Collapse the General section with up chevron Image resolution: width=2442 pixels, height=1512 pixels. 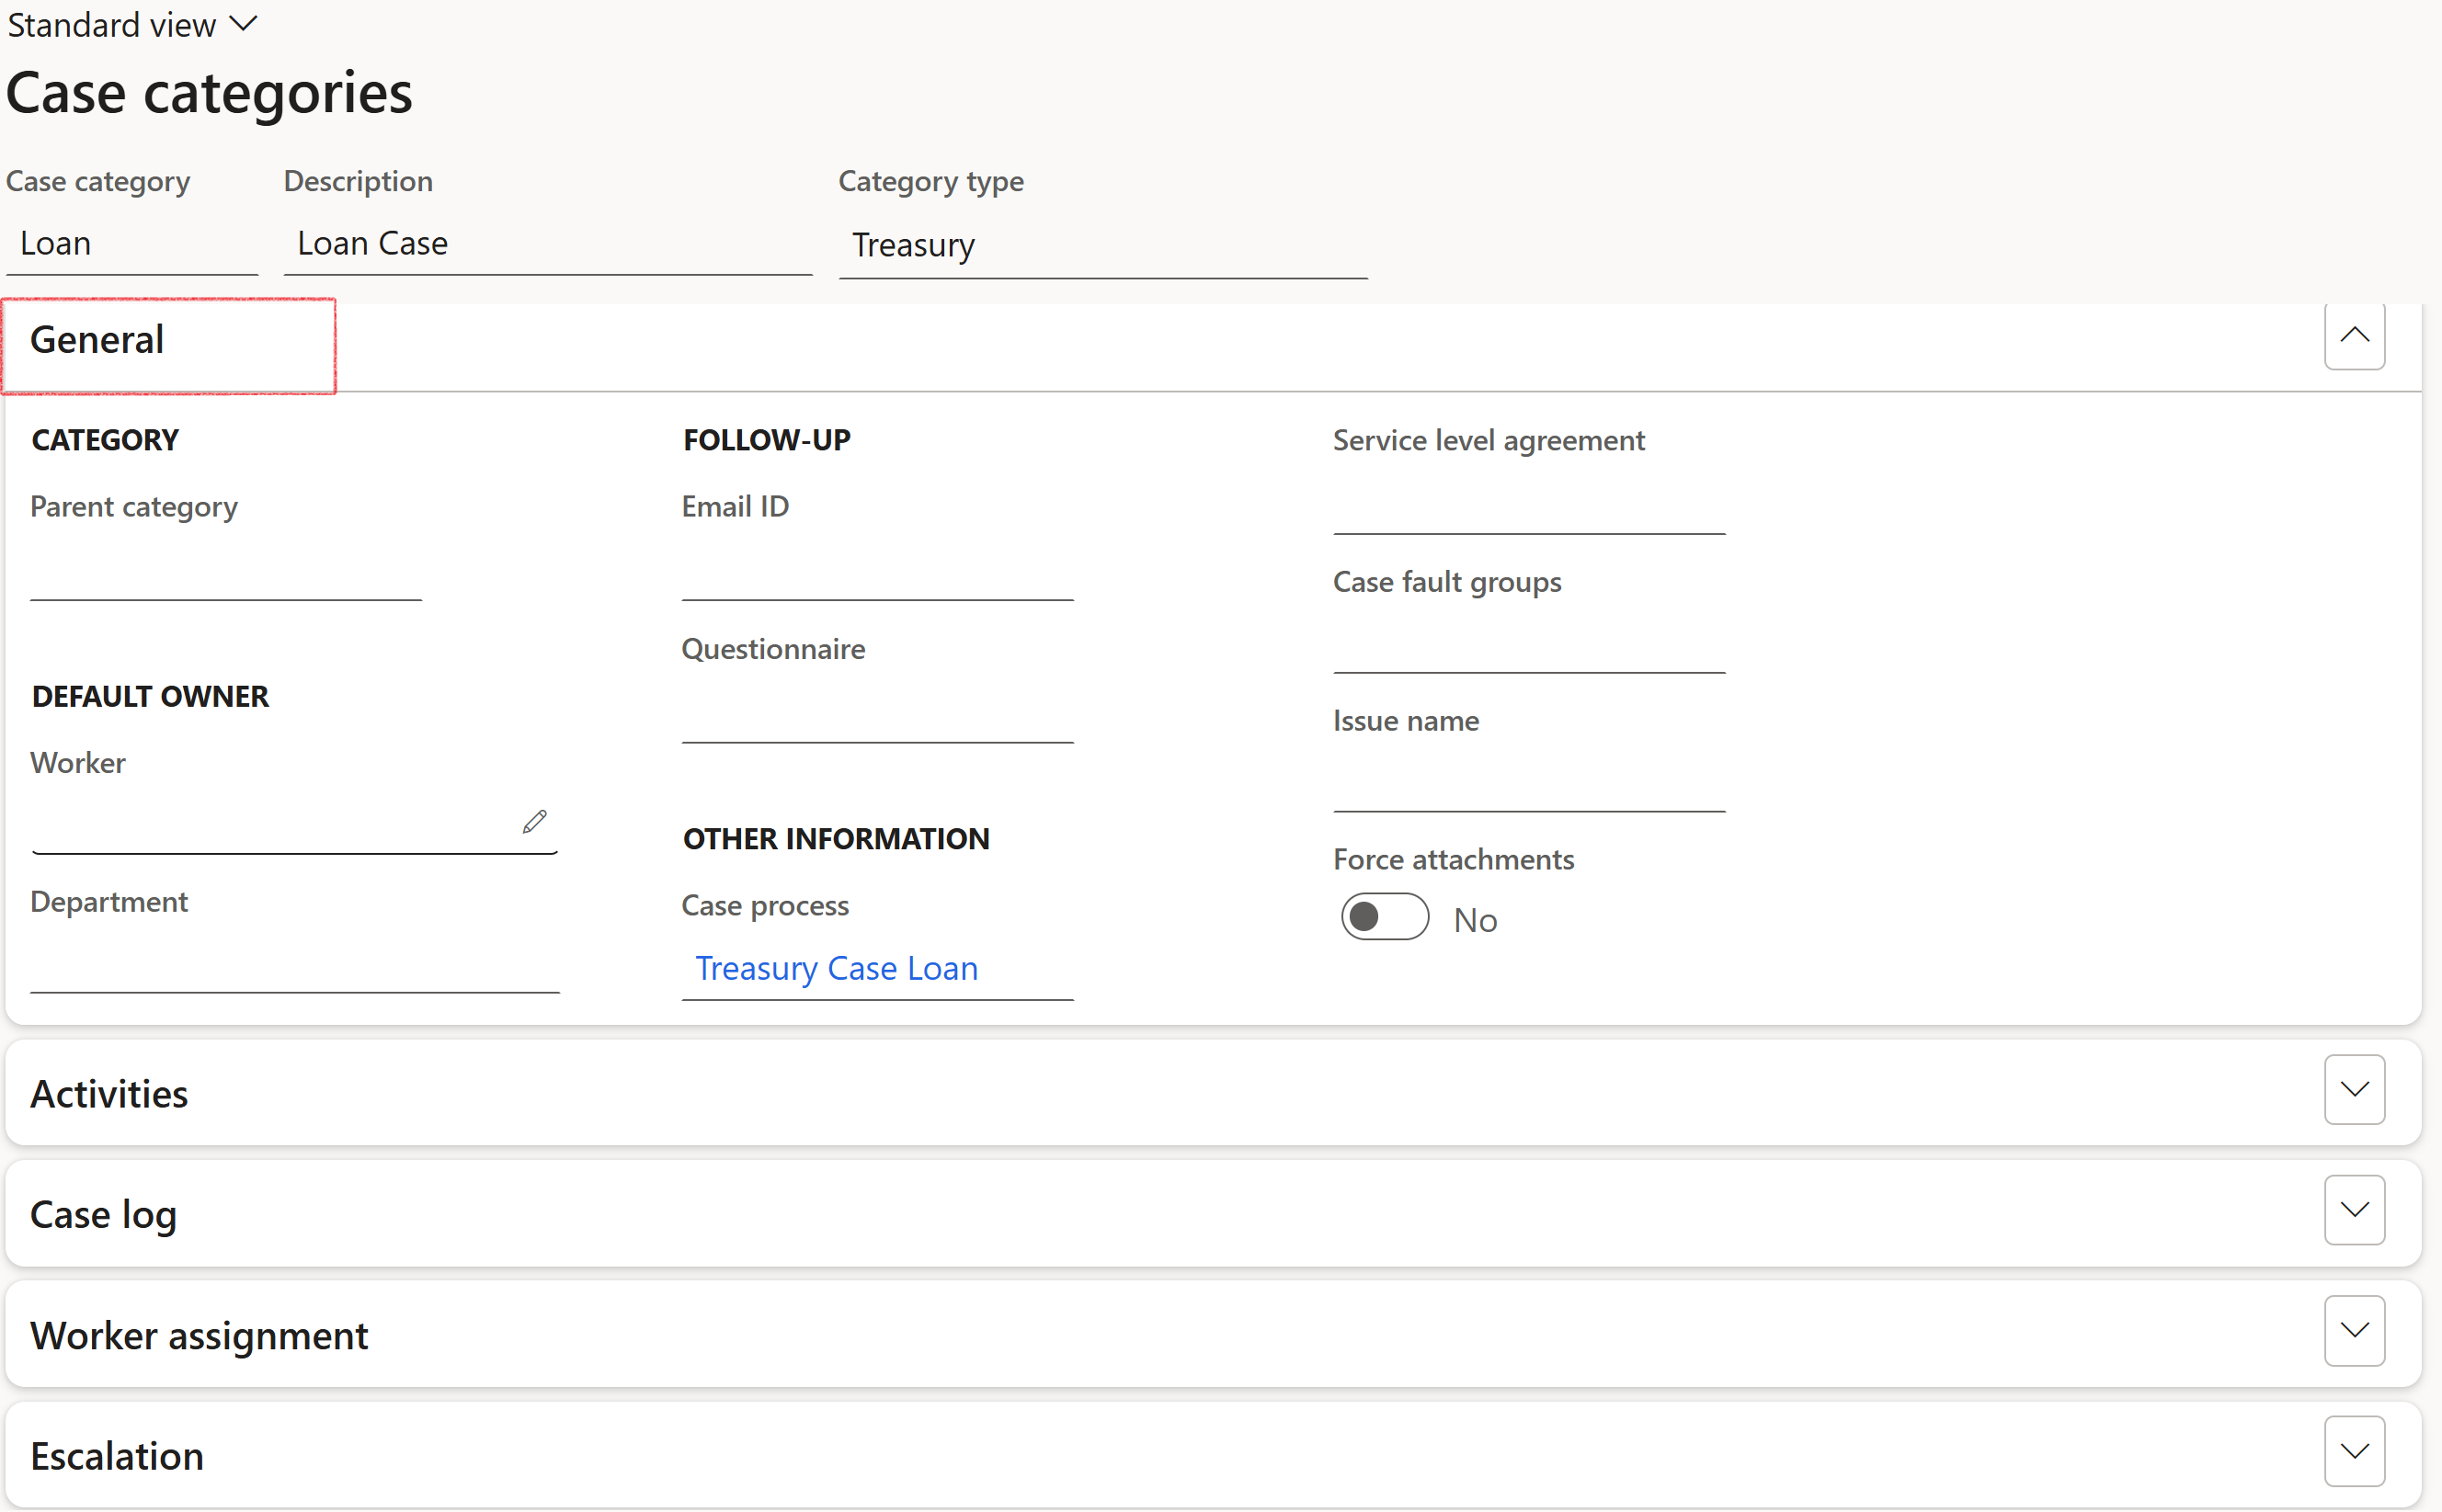point(2353,336)
